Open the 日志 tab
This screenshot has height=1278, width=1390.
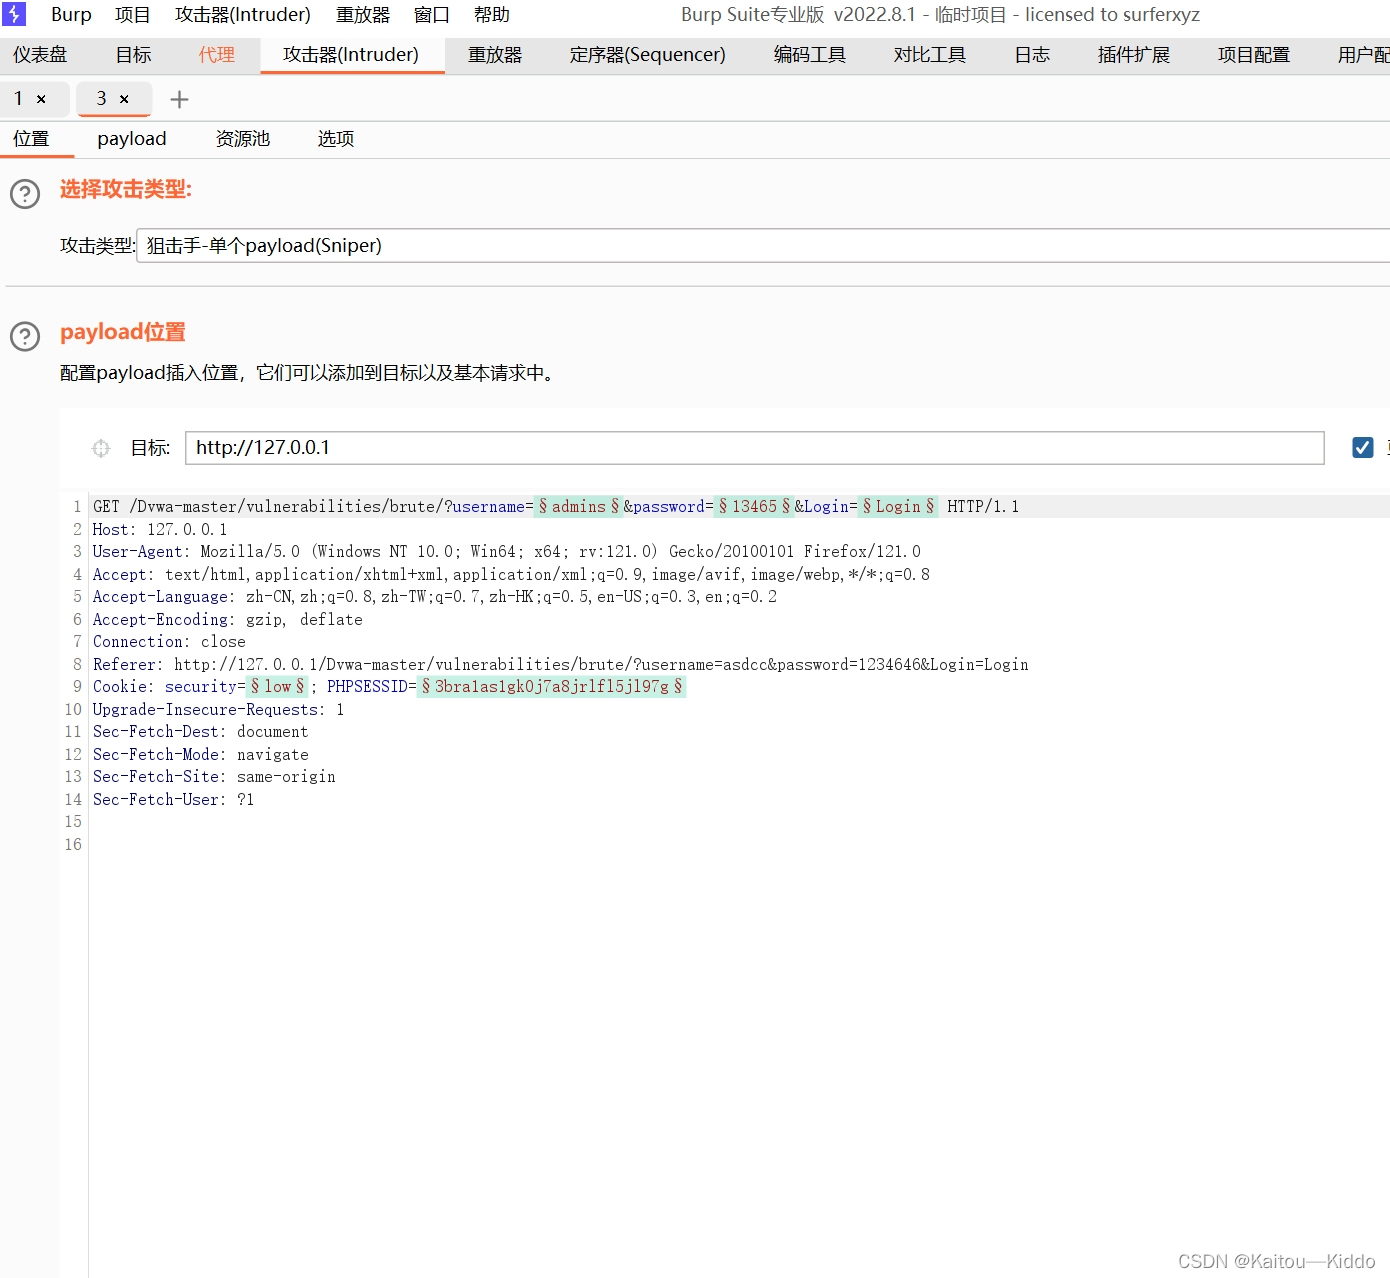1031,55
